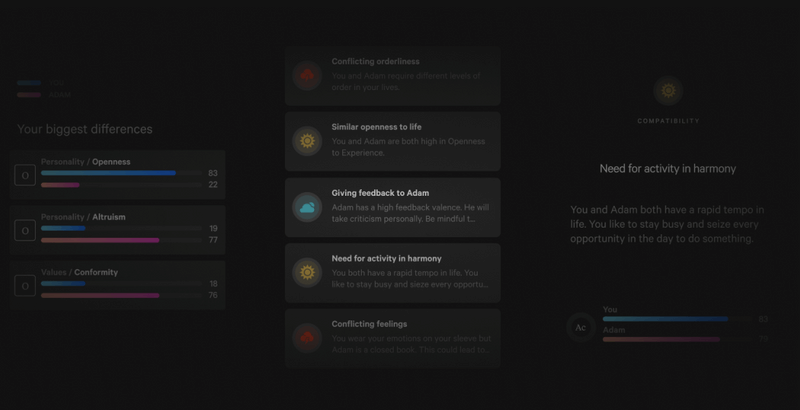
Task: Open the Giving feedback to Adam card
Action: pos(393,207)
